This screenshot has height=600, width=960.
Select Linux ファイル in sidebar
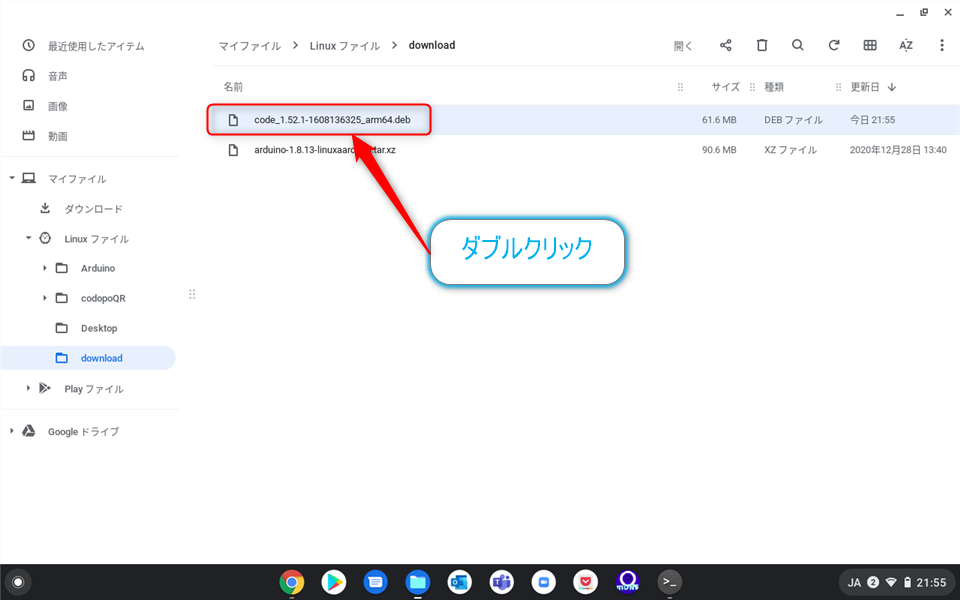96,239
